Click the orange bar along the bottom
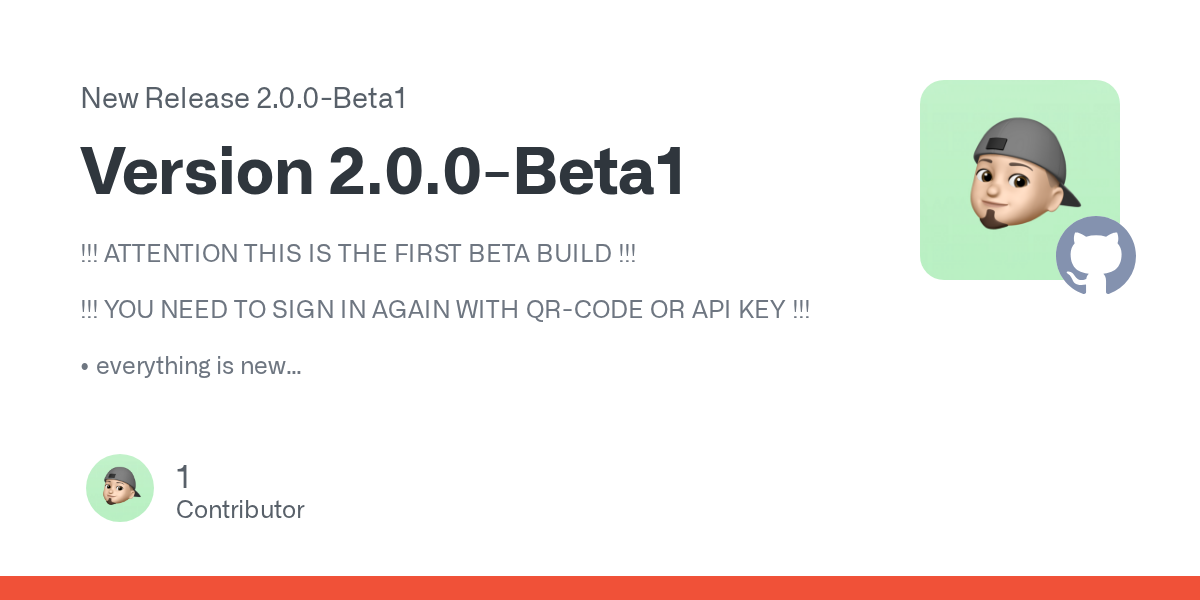1200x600 pixels. 600,588
